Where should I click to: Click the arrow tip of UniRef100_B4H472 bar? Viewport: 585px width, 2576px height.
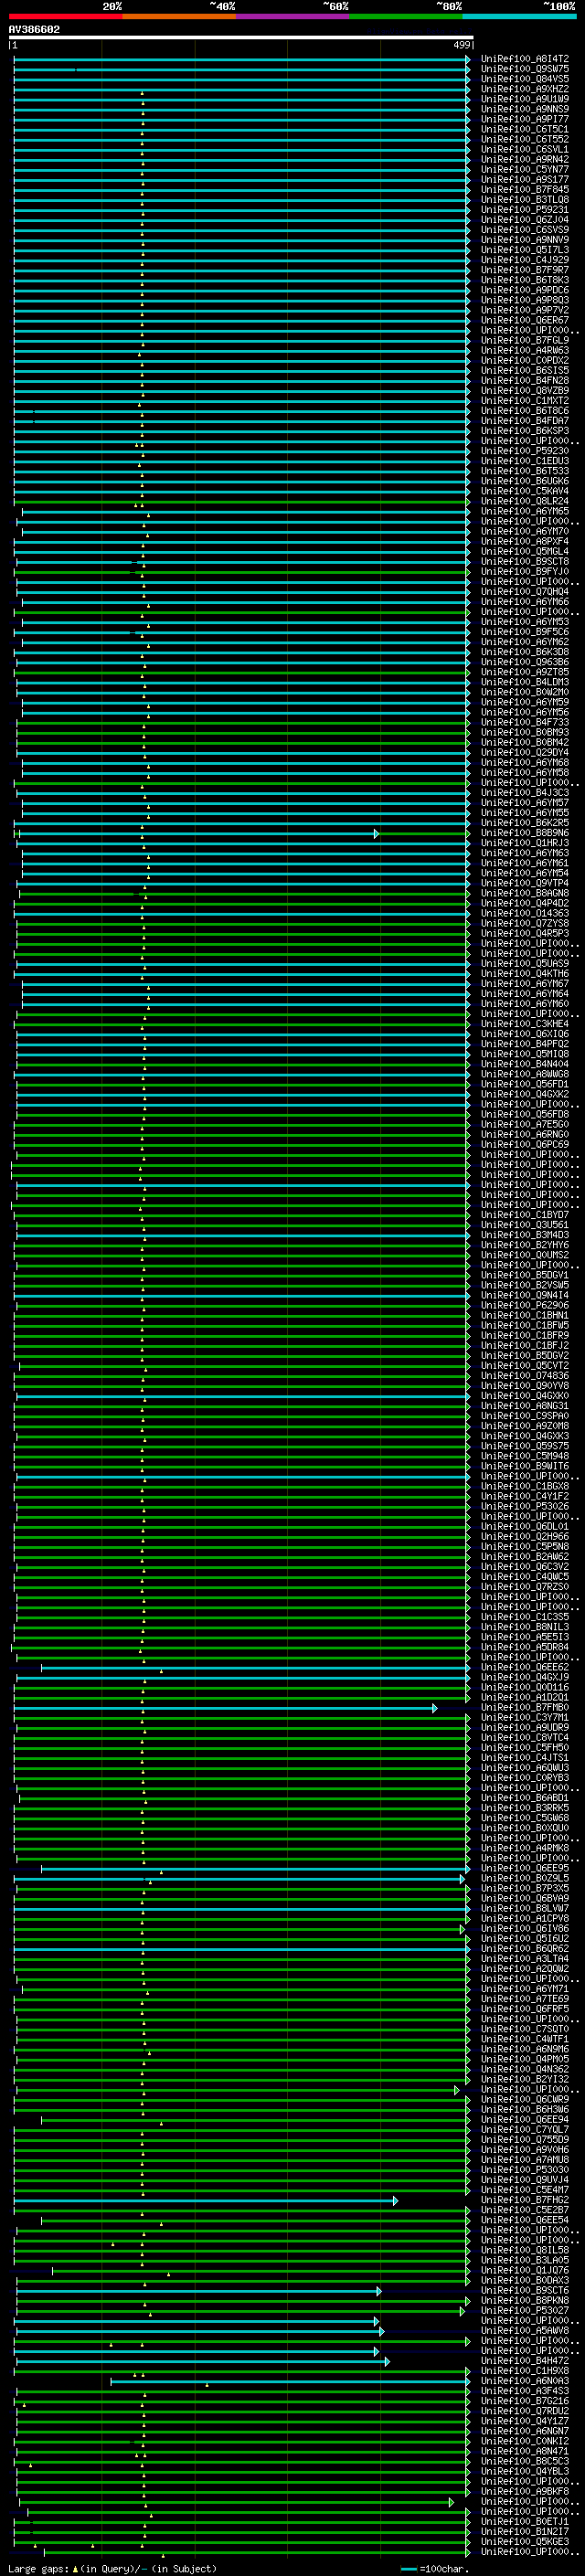[x=387, y=2362]
